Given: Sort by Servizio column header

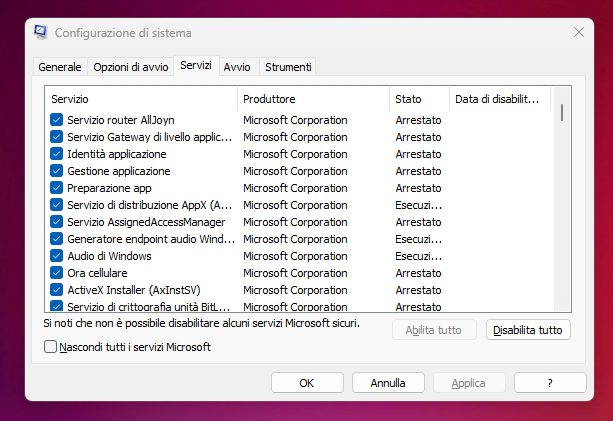Looking at the screenshot, I should click(141, 99).
